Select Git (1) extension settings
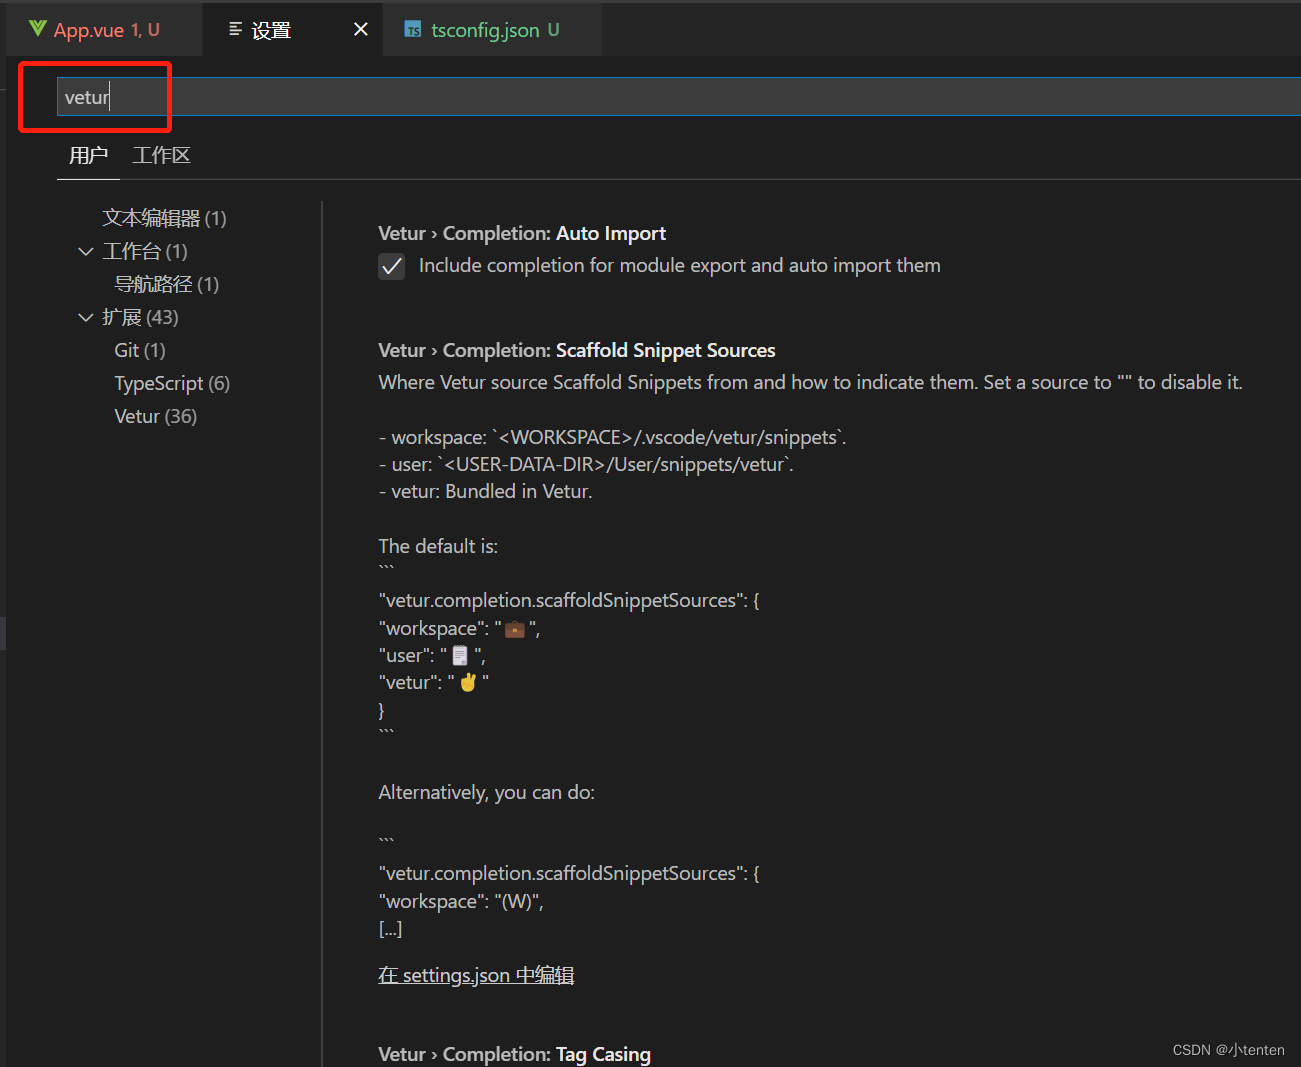1301x1067 pixels. click(140, 350)
